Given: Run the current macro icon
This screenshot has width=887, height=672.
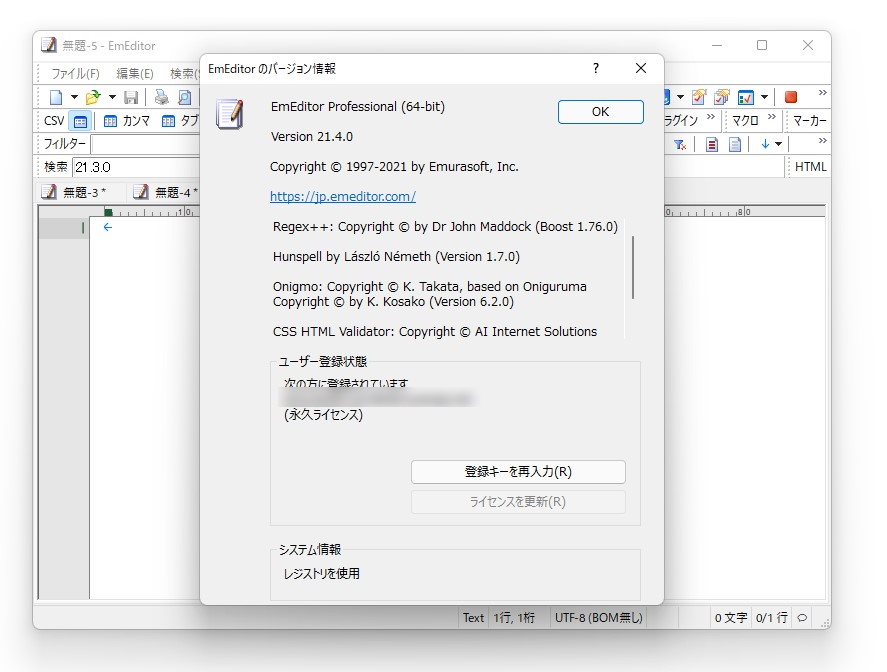Looking at the screenshot, I should pos(698,96).
